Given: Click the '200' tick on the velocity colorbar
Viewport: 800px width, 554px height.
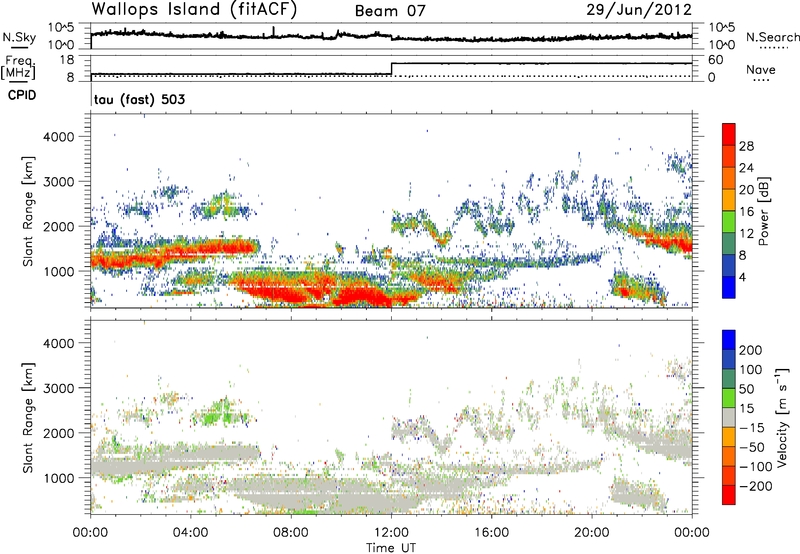Looking at the screenshot, I should point(751,350).
